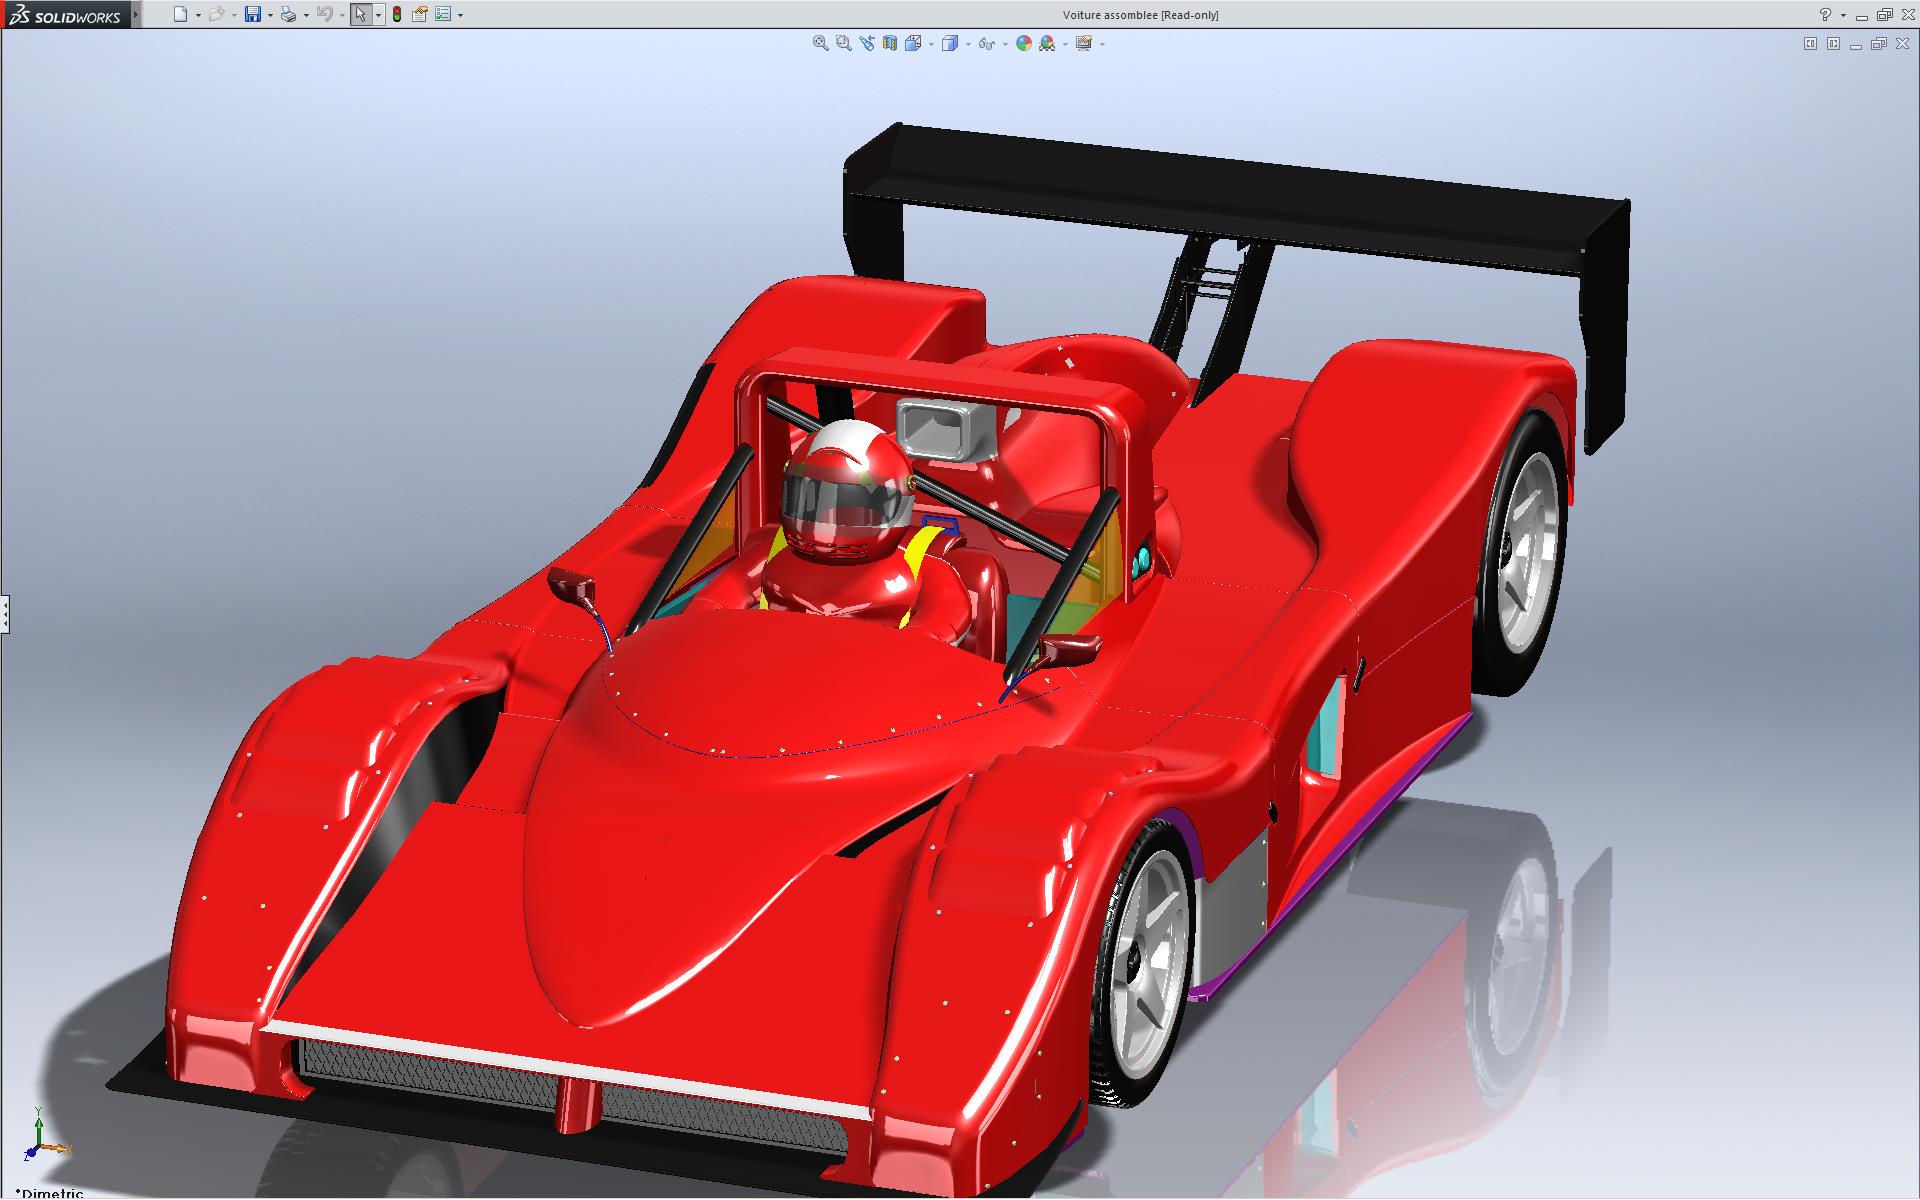
Task: Expand the collapsed left panel handle
Action: coord(4,613)
